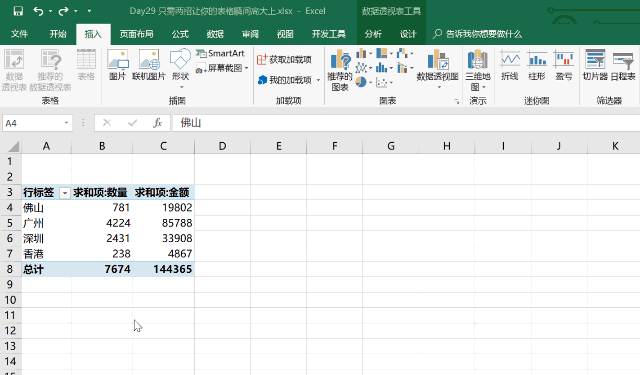The width and height of the screenshot is (640, 375).
Task: Select cell containing 广州
Action: pyautogui.click(x=46, y=223)
